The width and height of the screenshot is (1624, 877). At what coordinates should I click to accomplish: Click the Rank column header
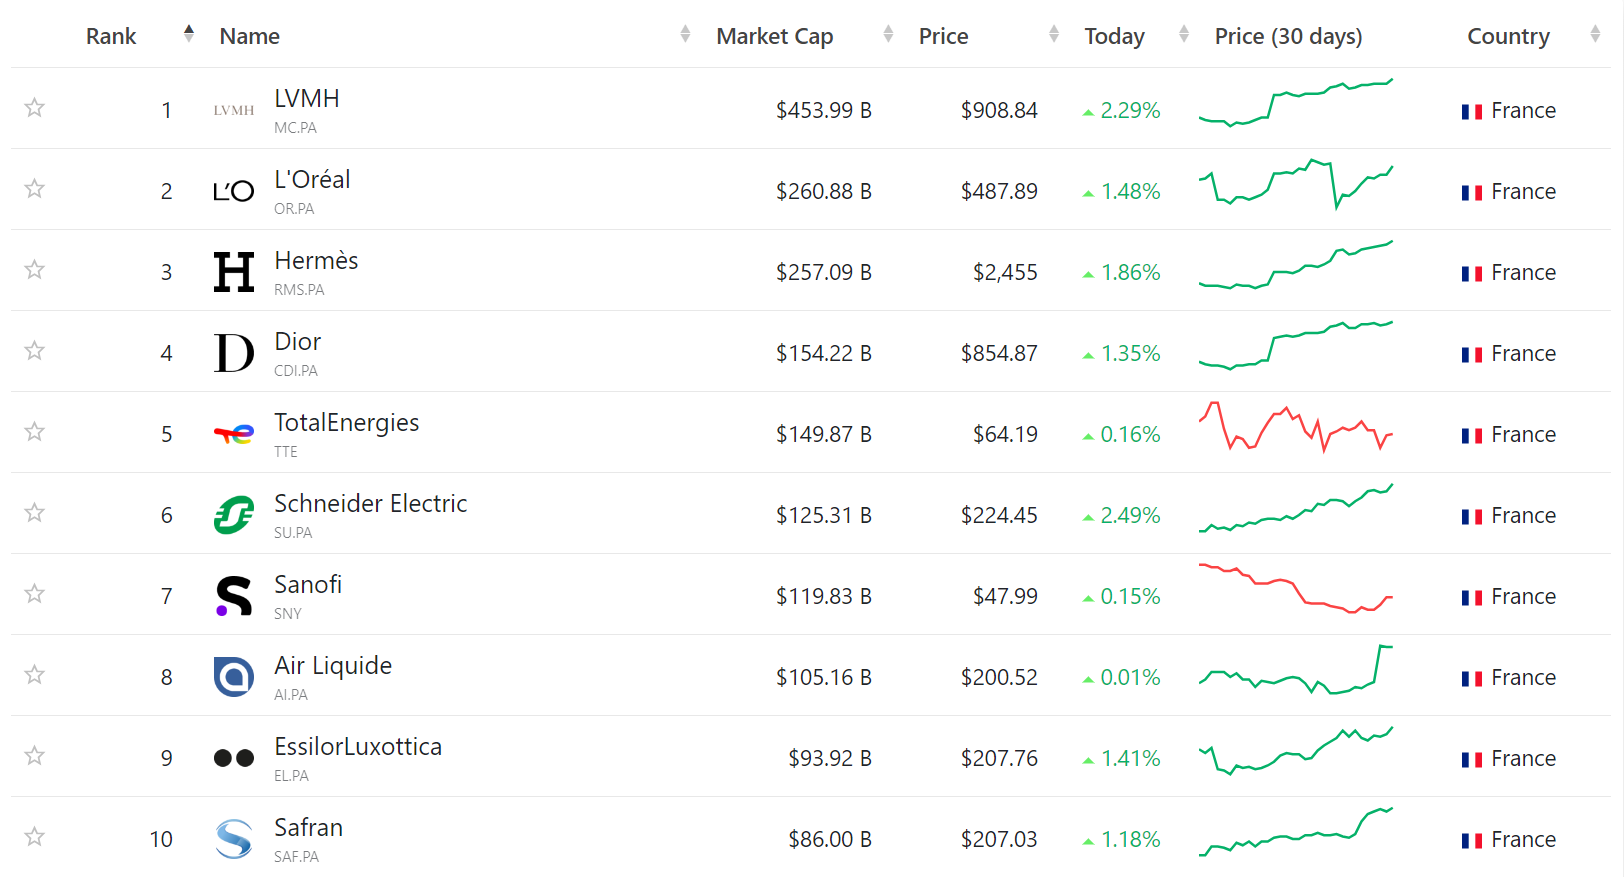(111, 36)
